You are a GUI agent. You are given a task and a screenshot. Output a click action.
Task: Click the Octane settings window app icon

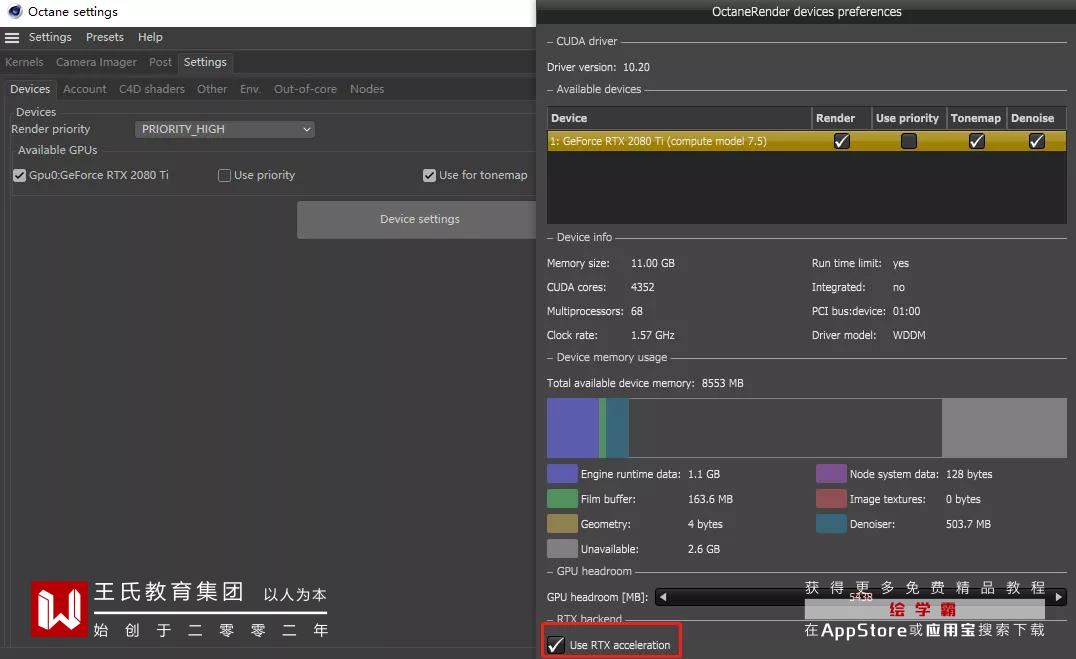(x=14, y=12)
